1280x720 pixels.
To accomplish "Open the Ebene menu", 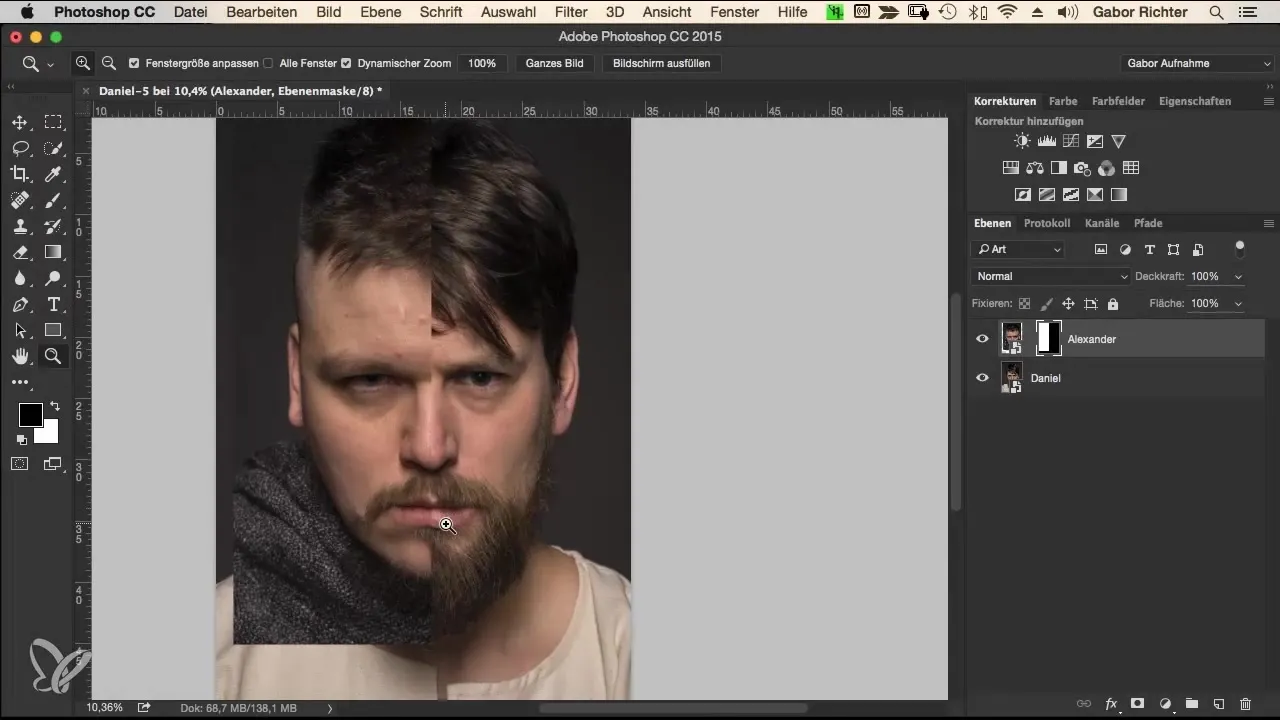I will (380, 12).
